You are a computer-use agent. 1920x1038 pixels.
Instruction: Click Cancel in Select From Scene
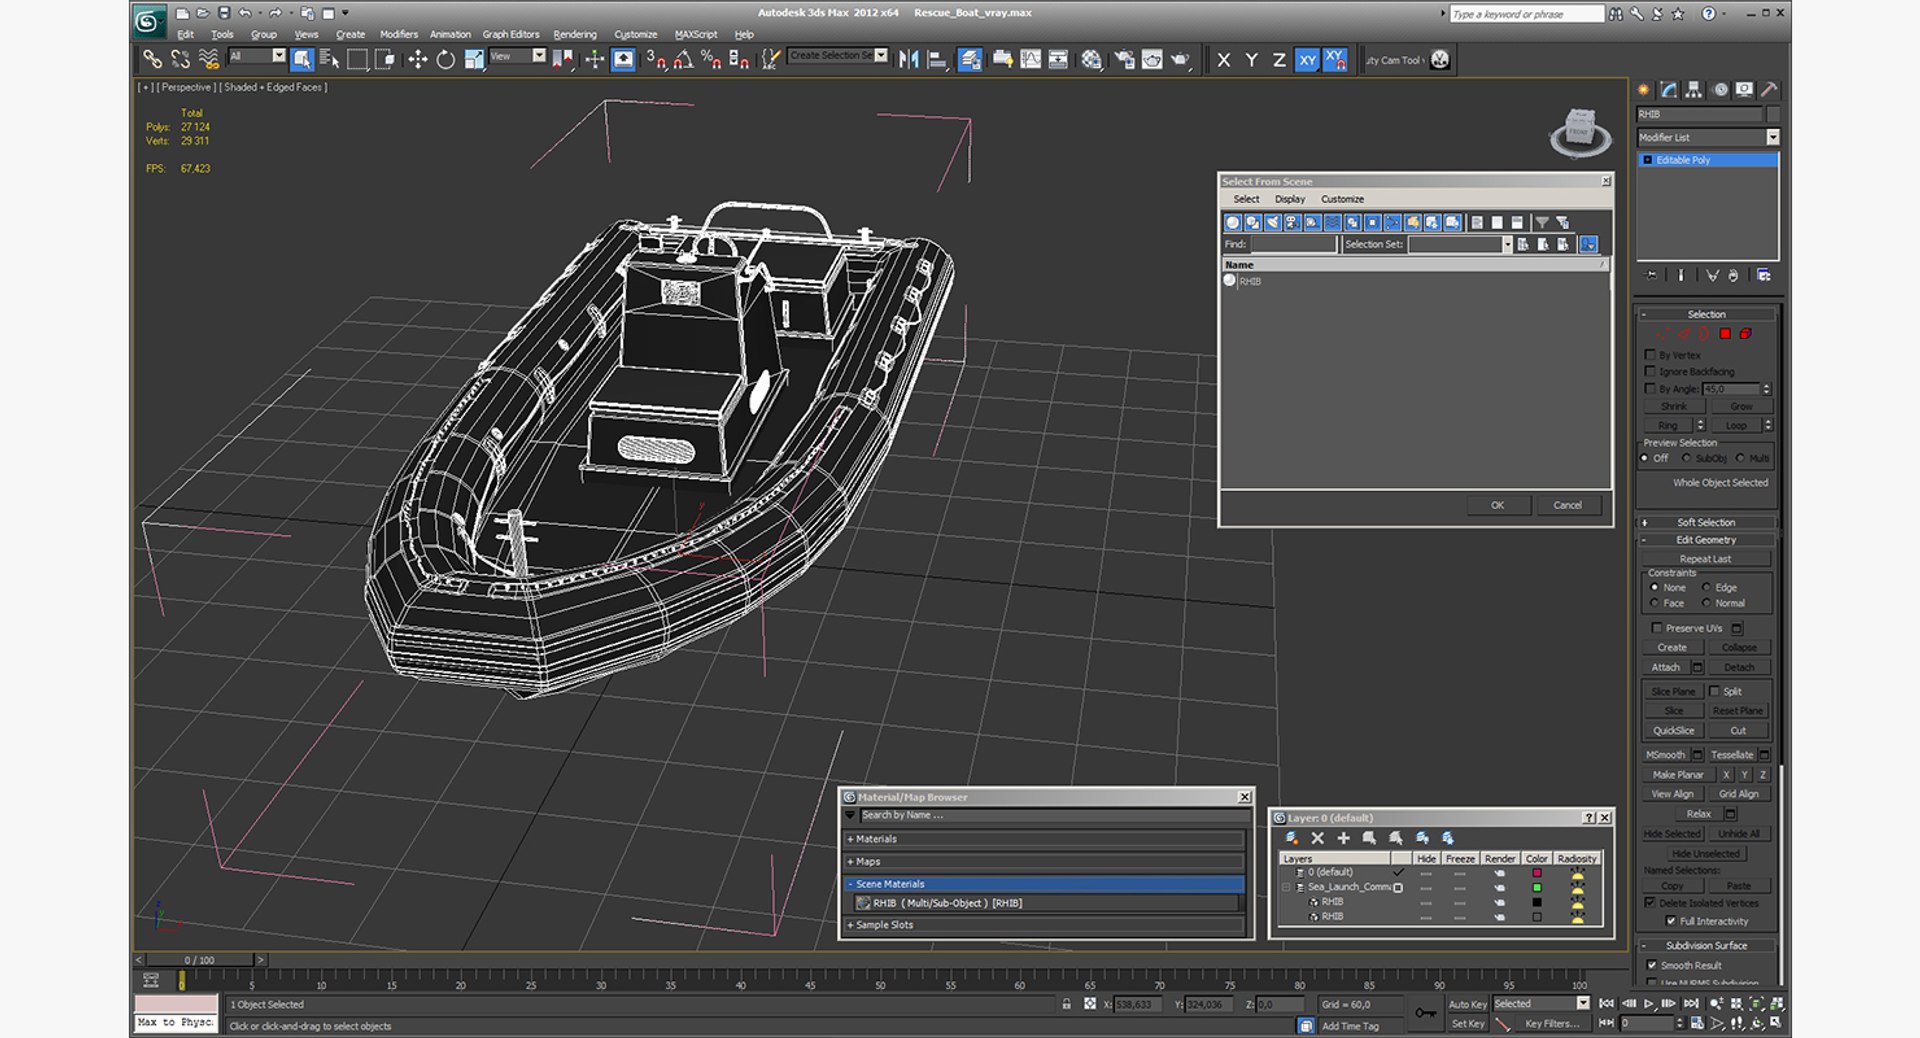[1567, 505]
